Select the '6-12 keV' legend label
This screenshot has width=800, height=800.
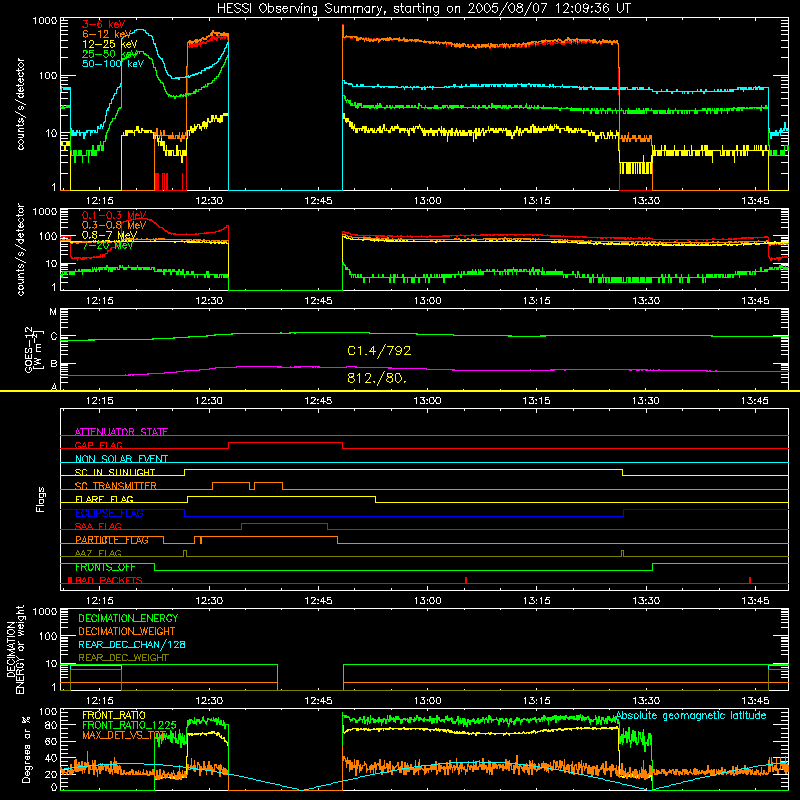[x=107, y=34]
